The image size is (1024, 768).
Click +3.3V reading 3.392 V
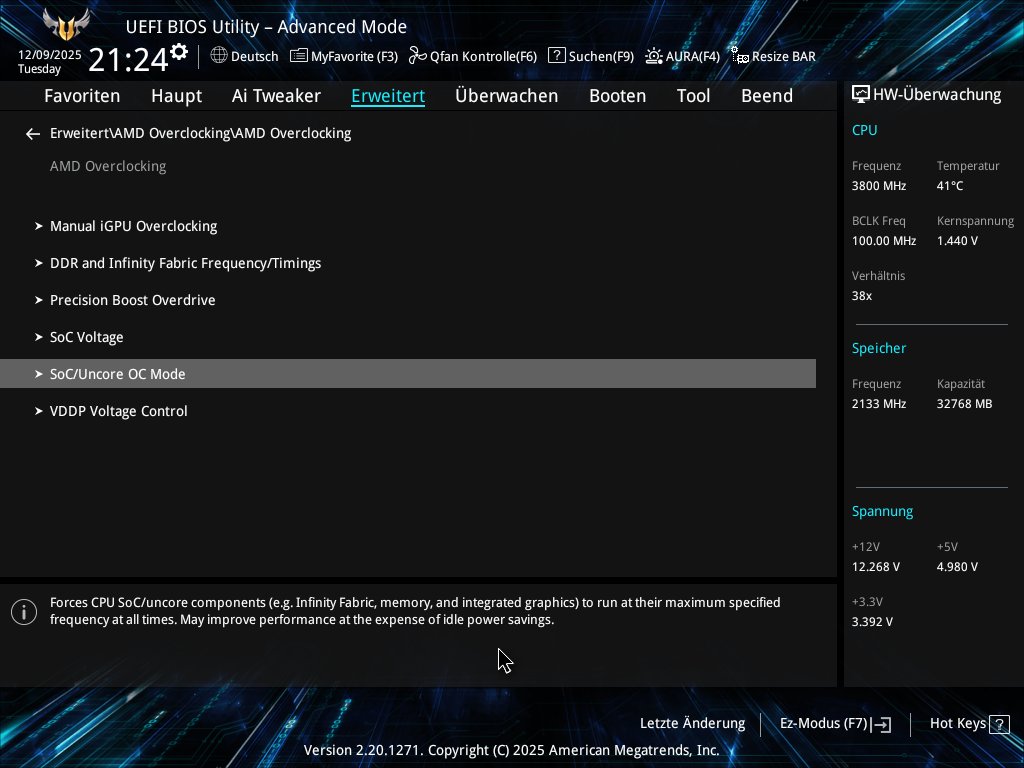(872, 622)
